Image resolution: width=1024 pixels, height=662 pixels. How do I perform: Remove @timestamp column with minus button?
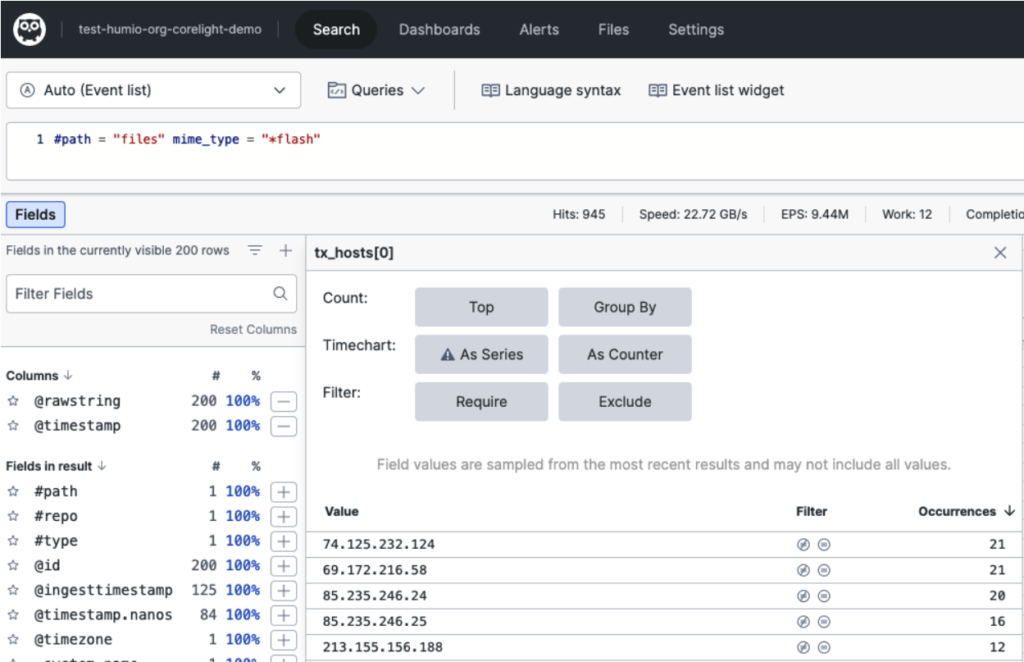[283, 426]
